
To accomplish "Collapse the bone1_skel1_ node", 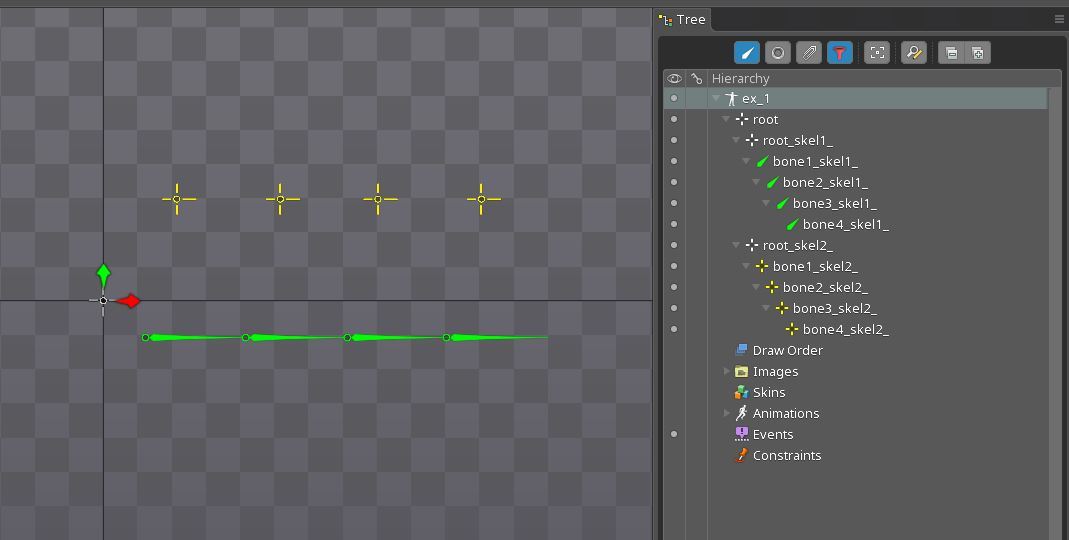I will 747,162.
